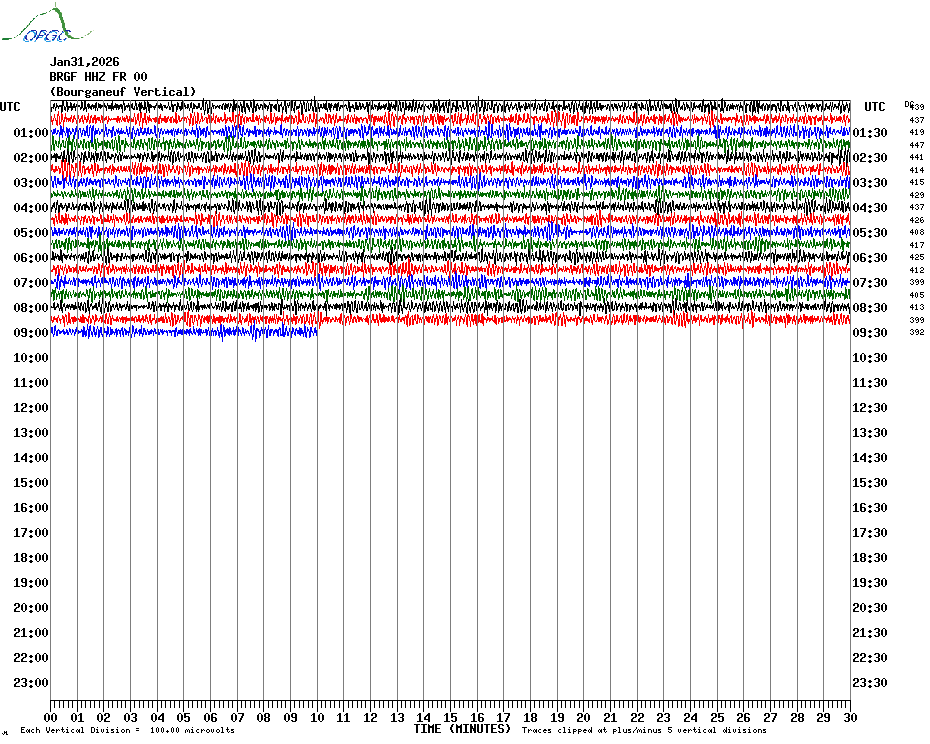Click the DC offset value 425
Image resolution: width=930 pixels, height=744 pixels.
click(917, 257)
